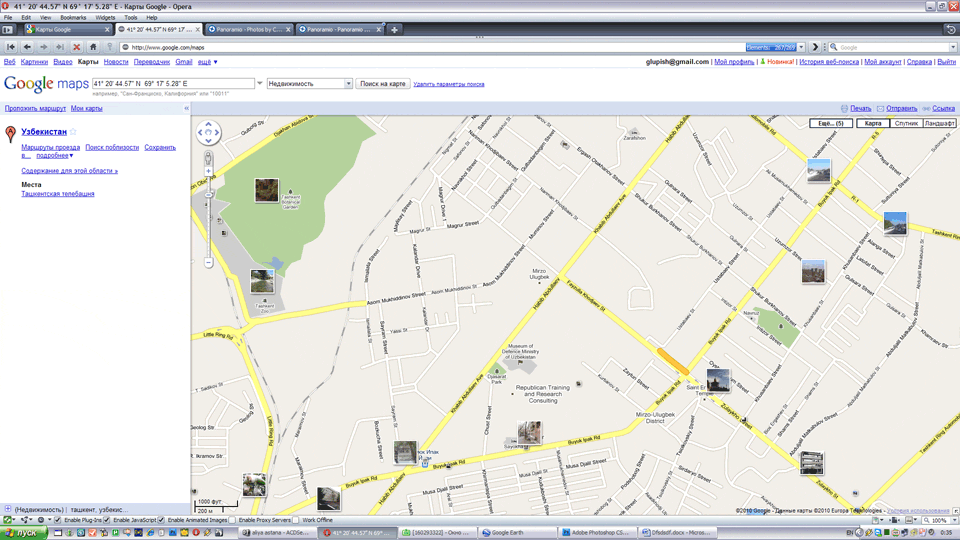Click the address bar URL field
Viewport: 960px width, 540px height.
(432, 47)
